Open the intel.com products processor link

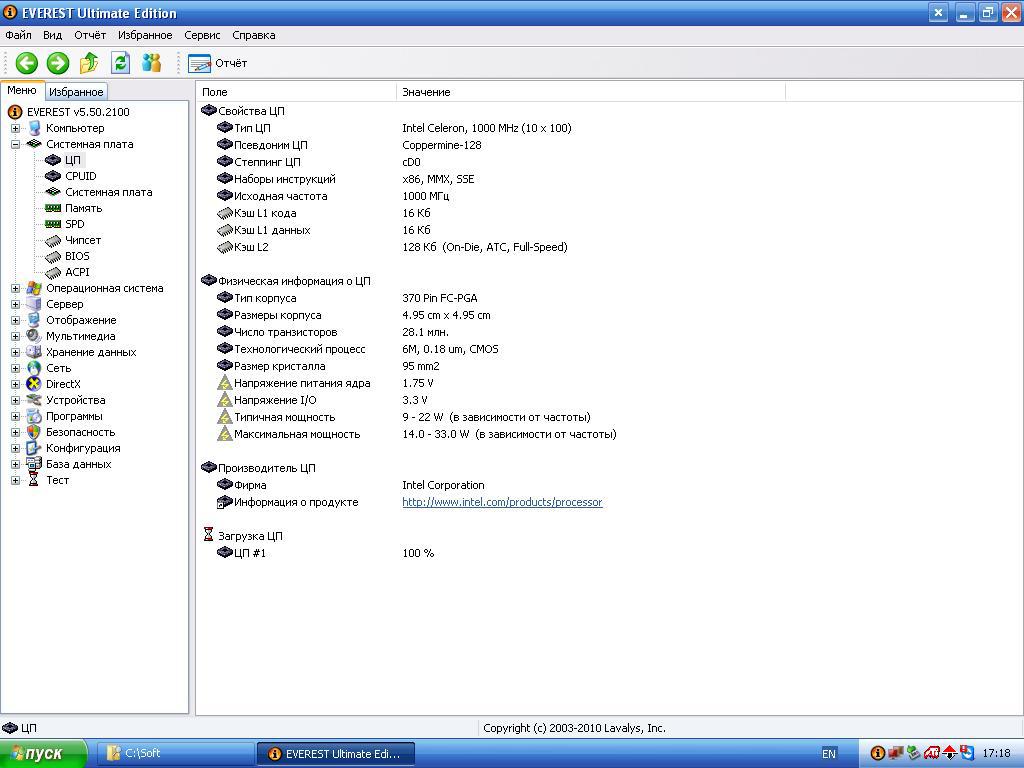coord(502,502)
